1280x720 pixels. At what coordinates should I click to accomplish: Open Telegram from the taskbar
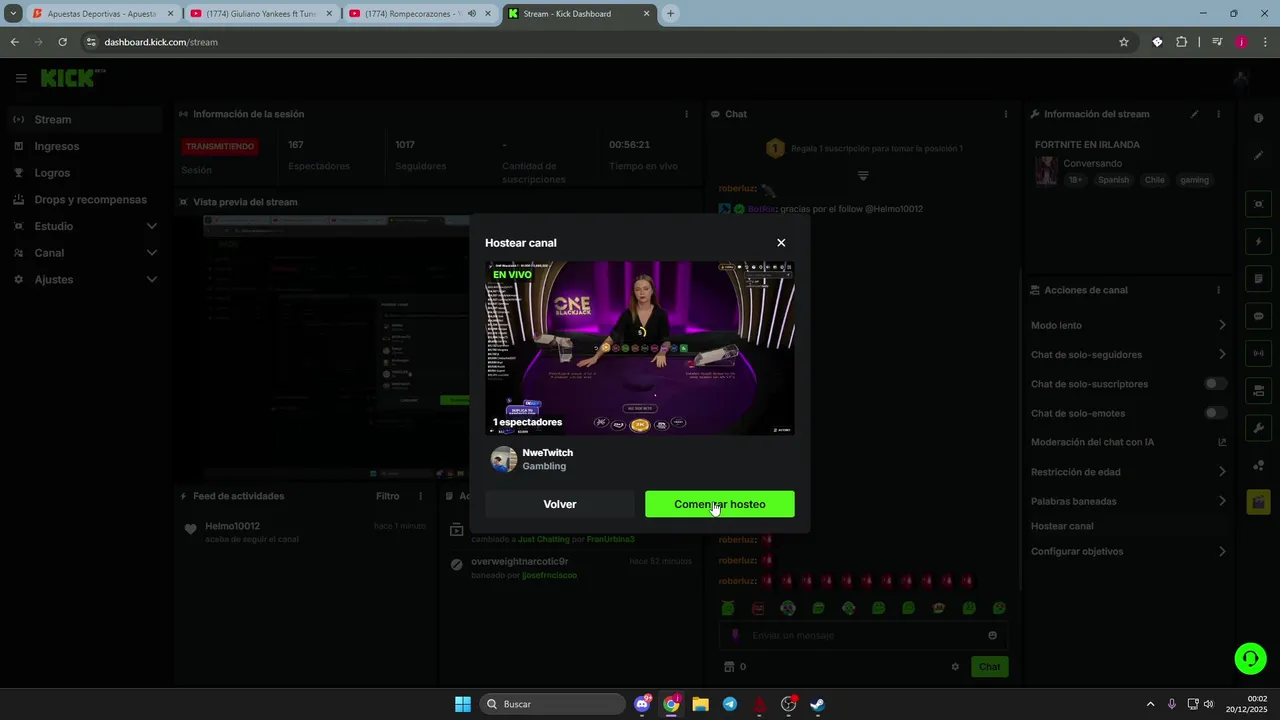point(729,704)
